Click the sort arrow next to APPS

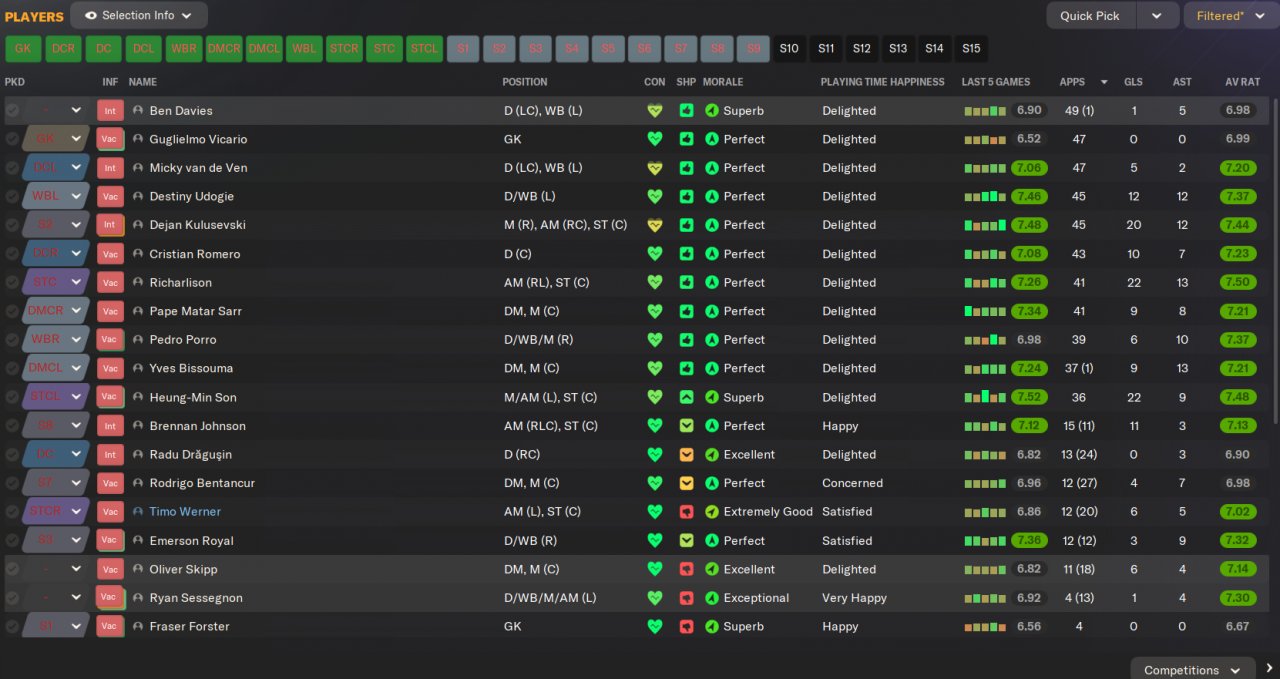1104,82
